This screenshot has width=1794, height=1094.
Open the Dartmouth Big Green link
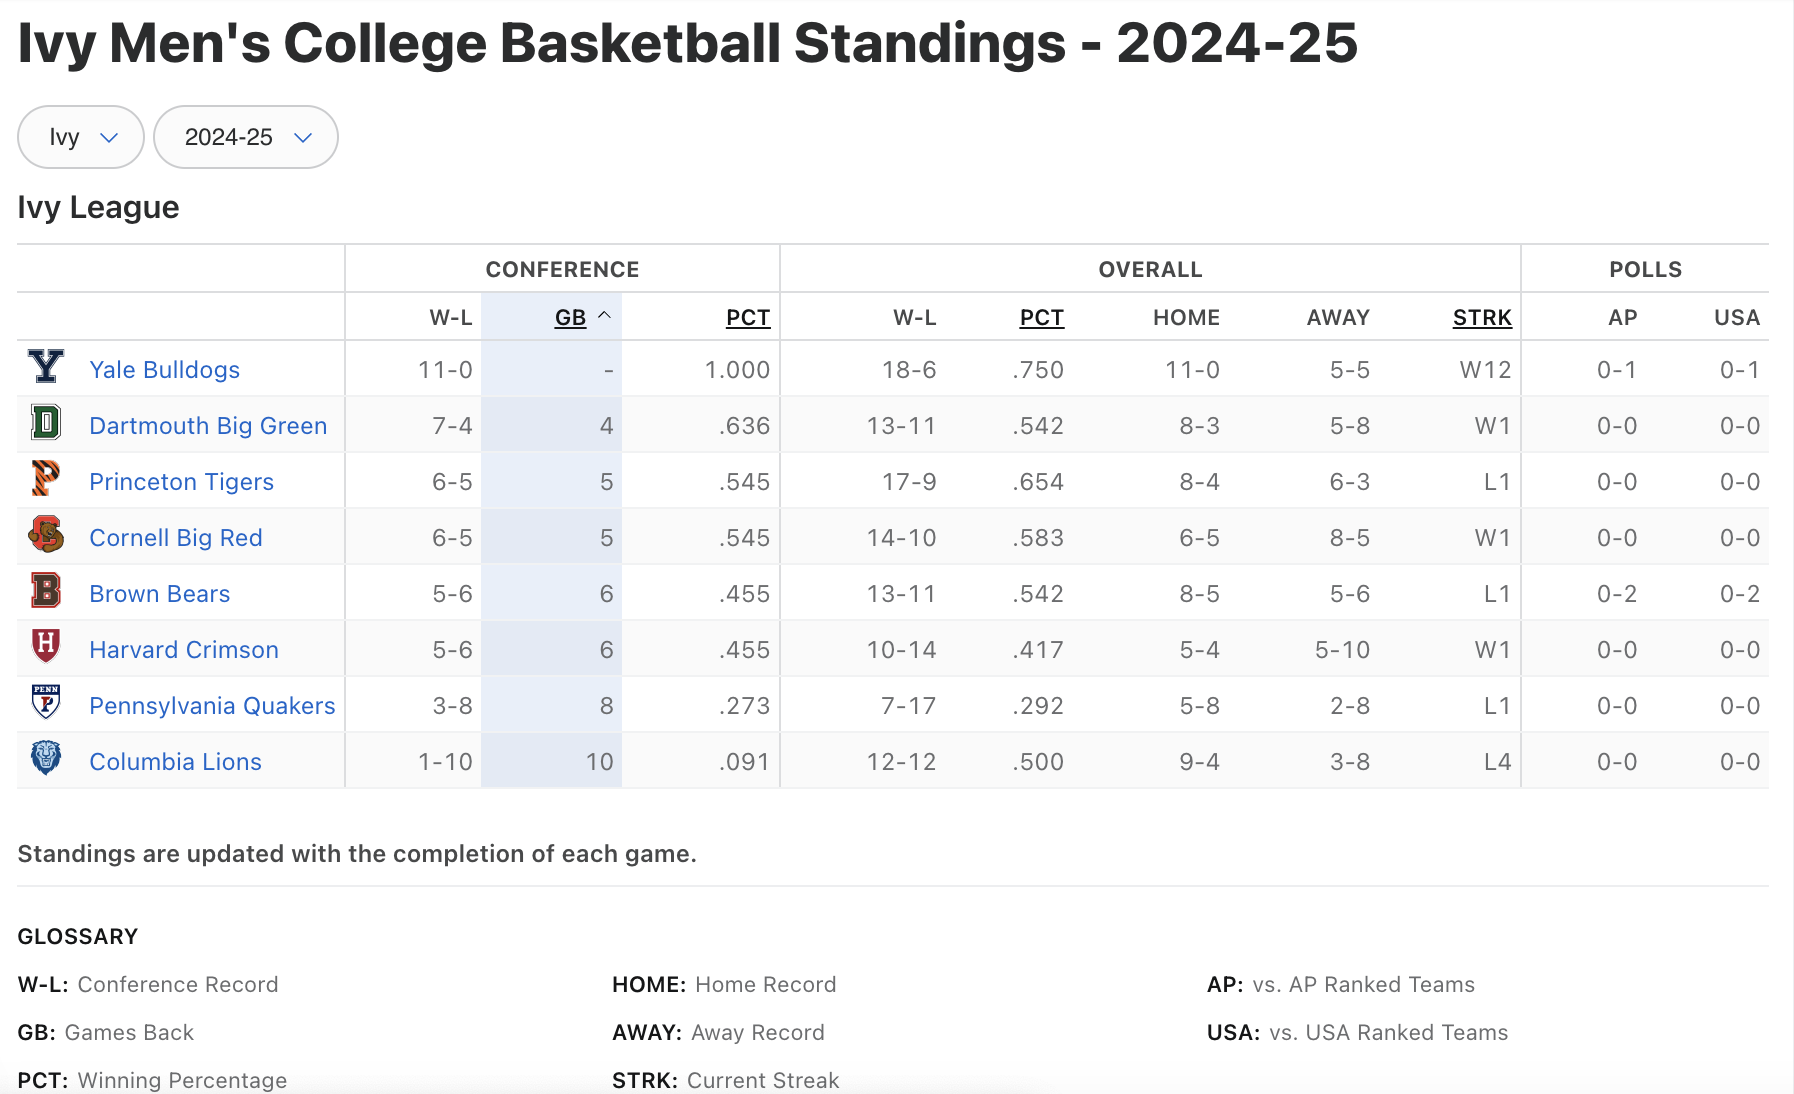point(208,426)
